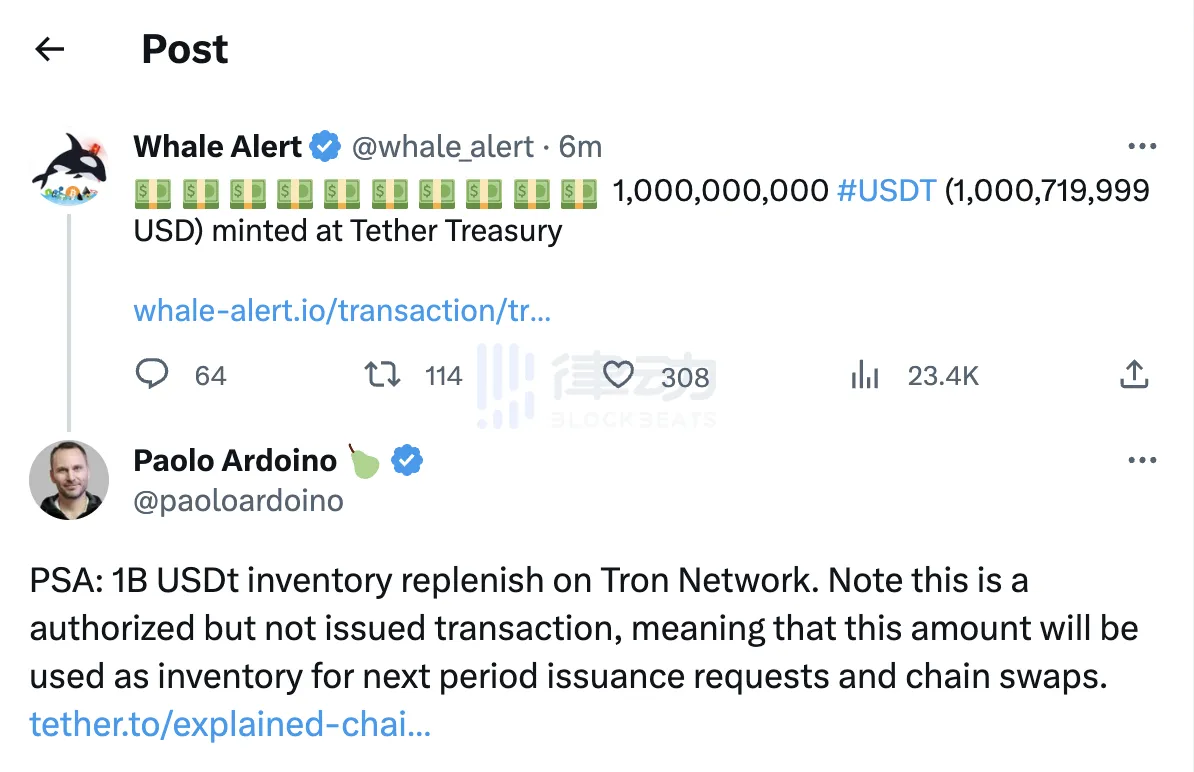The width and height of the screenshot is (1194, 772).
Task: Reply to Whale Alert tweet via comment icon
Action: pyautogui.click(x=152, y=374)
